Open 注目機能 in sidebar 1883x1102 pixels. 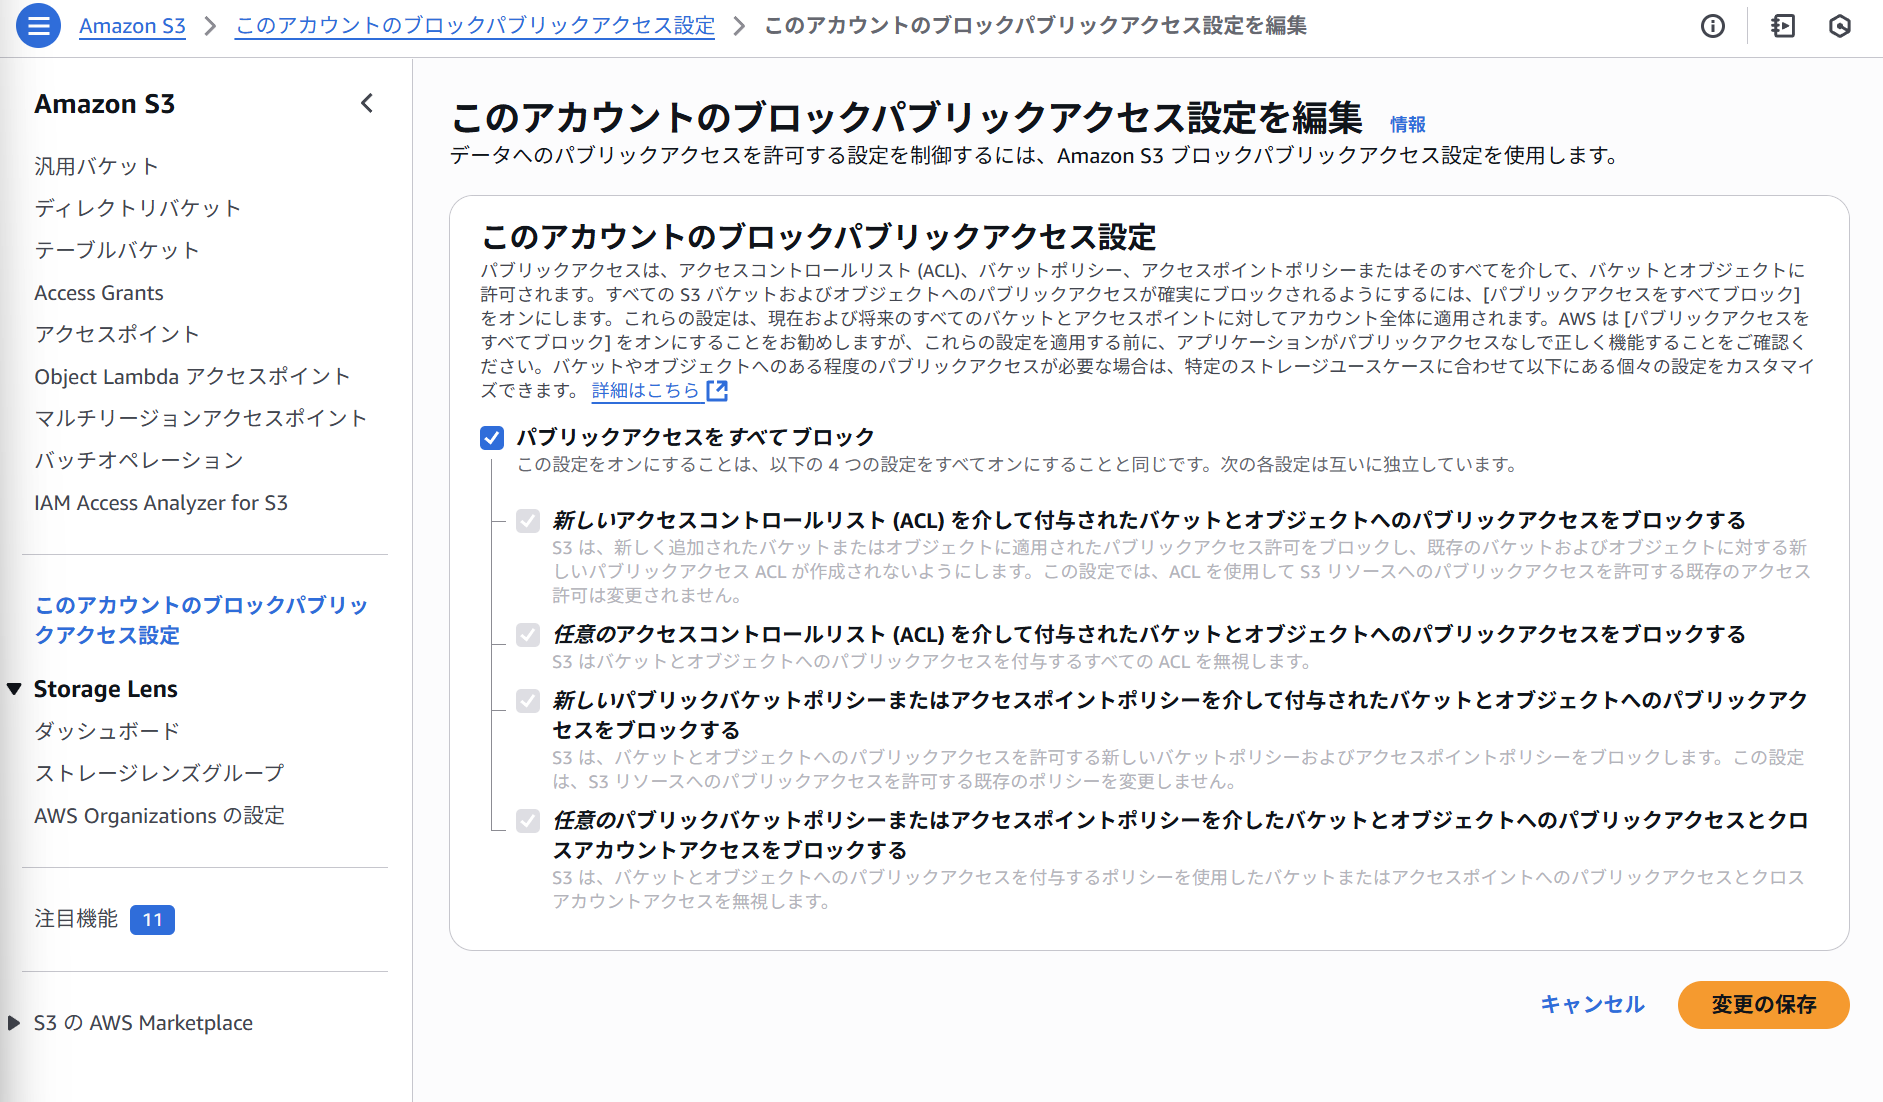(x=76, y=919)
